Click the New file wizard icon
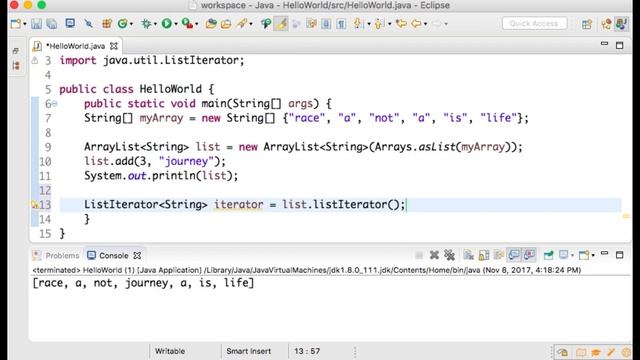This screenshot has height=360, width=640. (16, 24)
